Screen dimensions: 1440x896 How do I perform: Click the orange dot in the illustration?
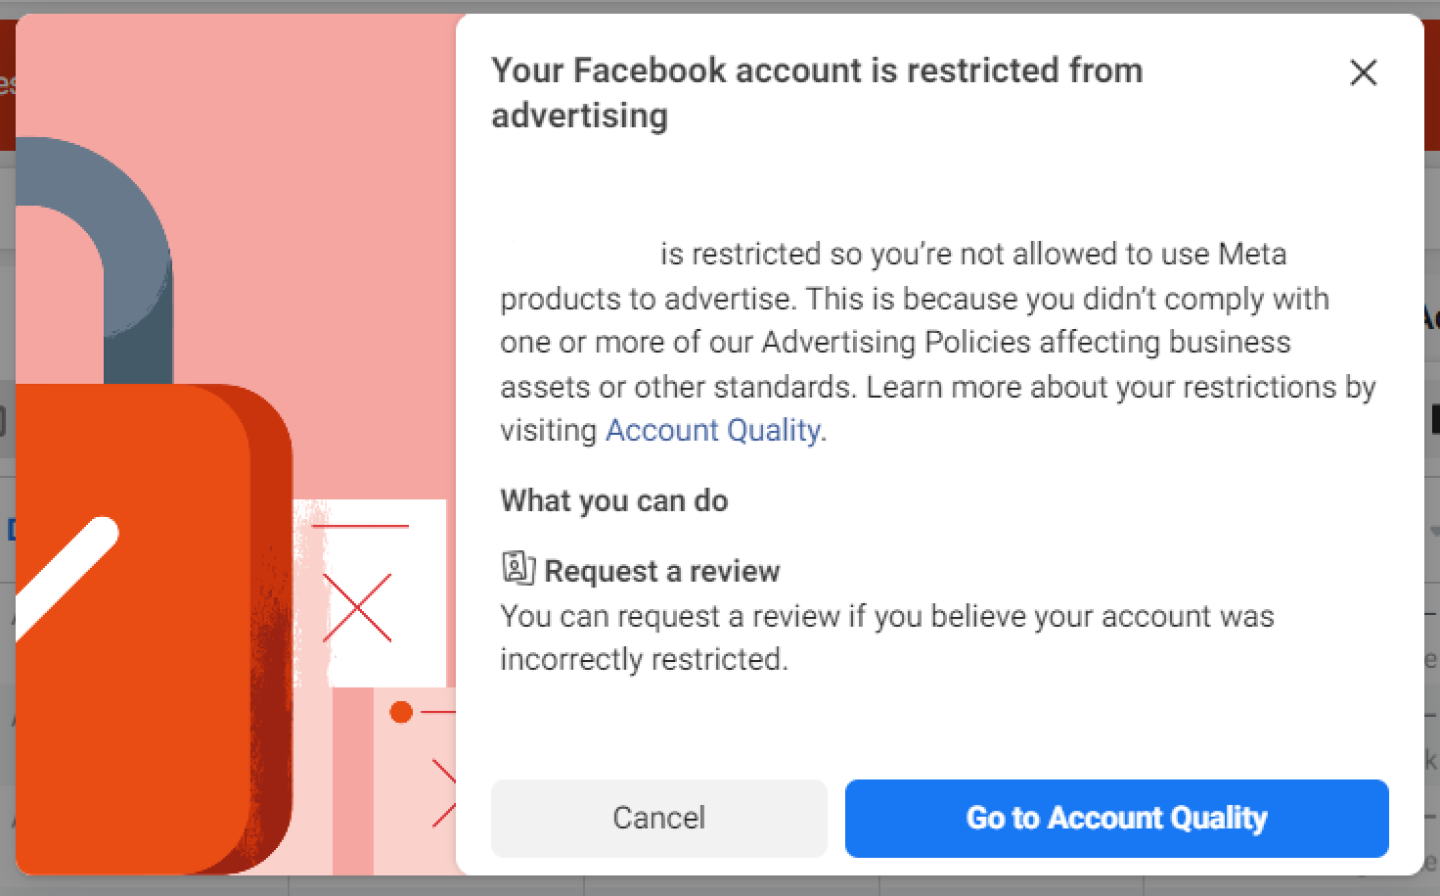(401, 712)
